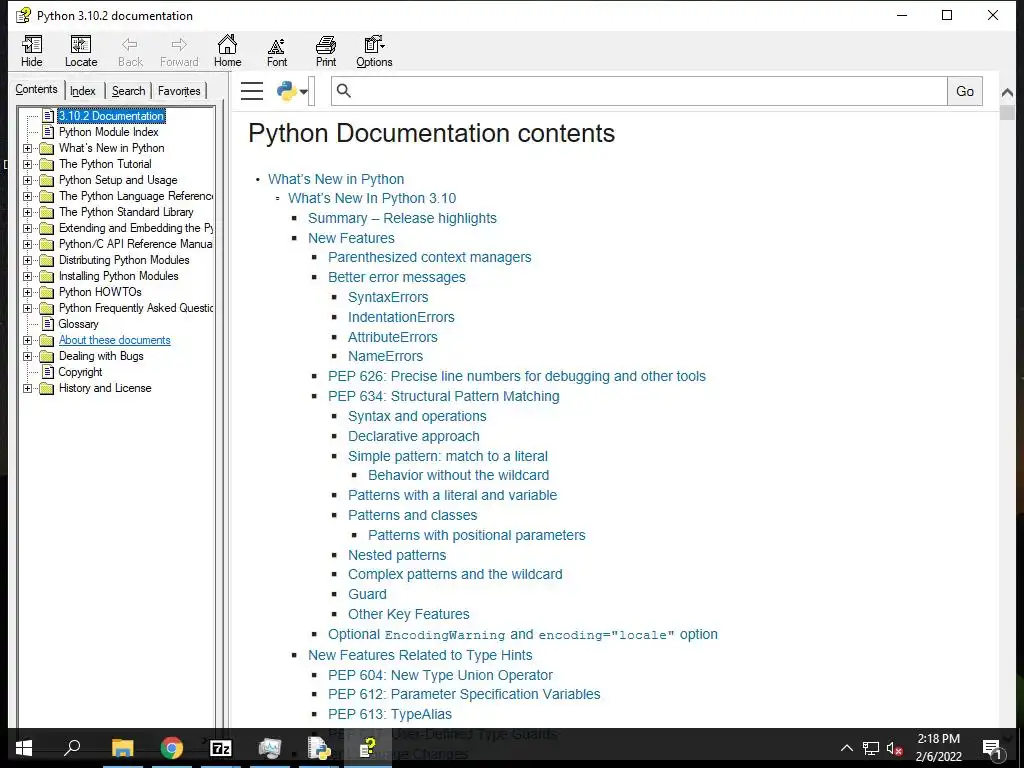Expand Distributing Python Modules node

coord(27,260)
